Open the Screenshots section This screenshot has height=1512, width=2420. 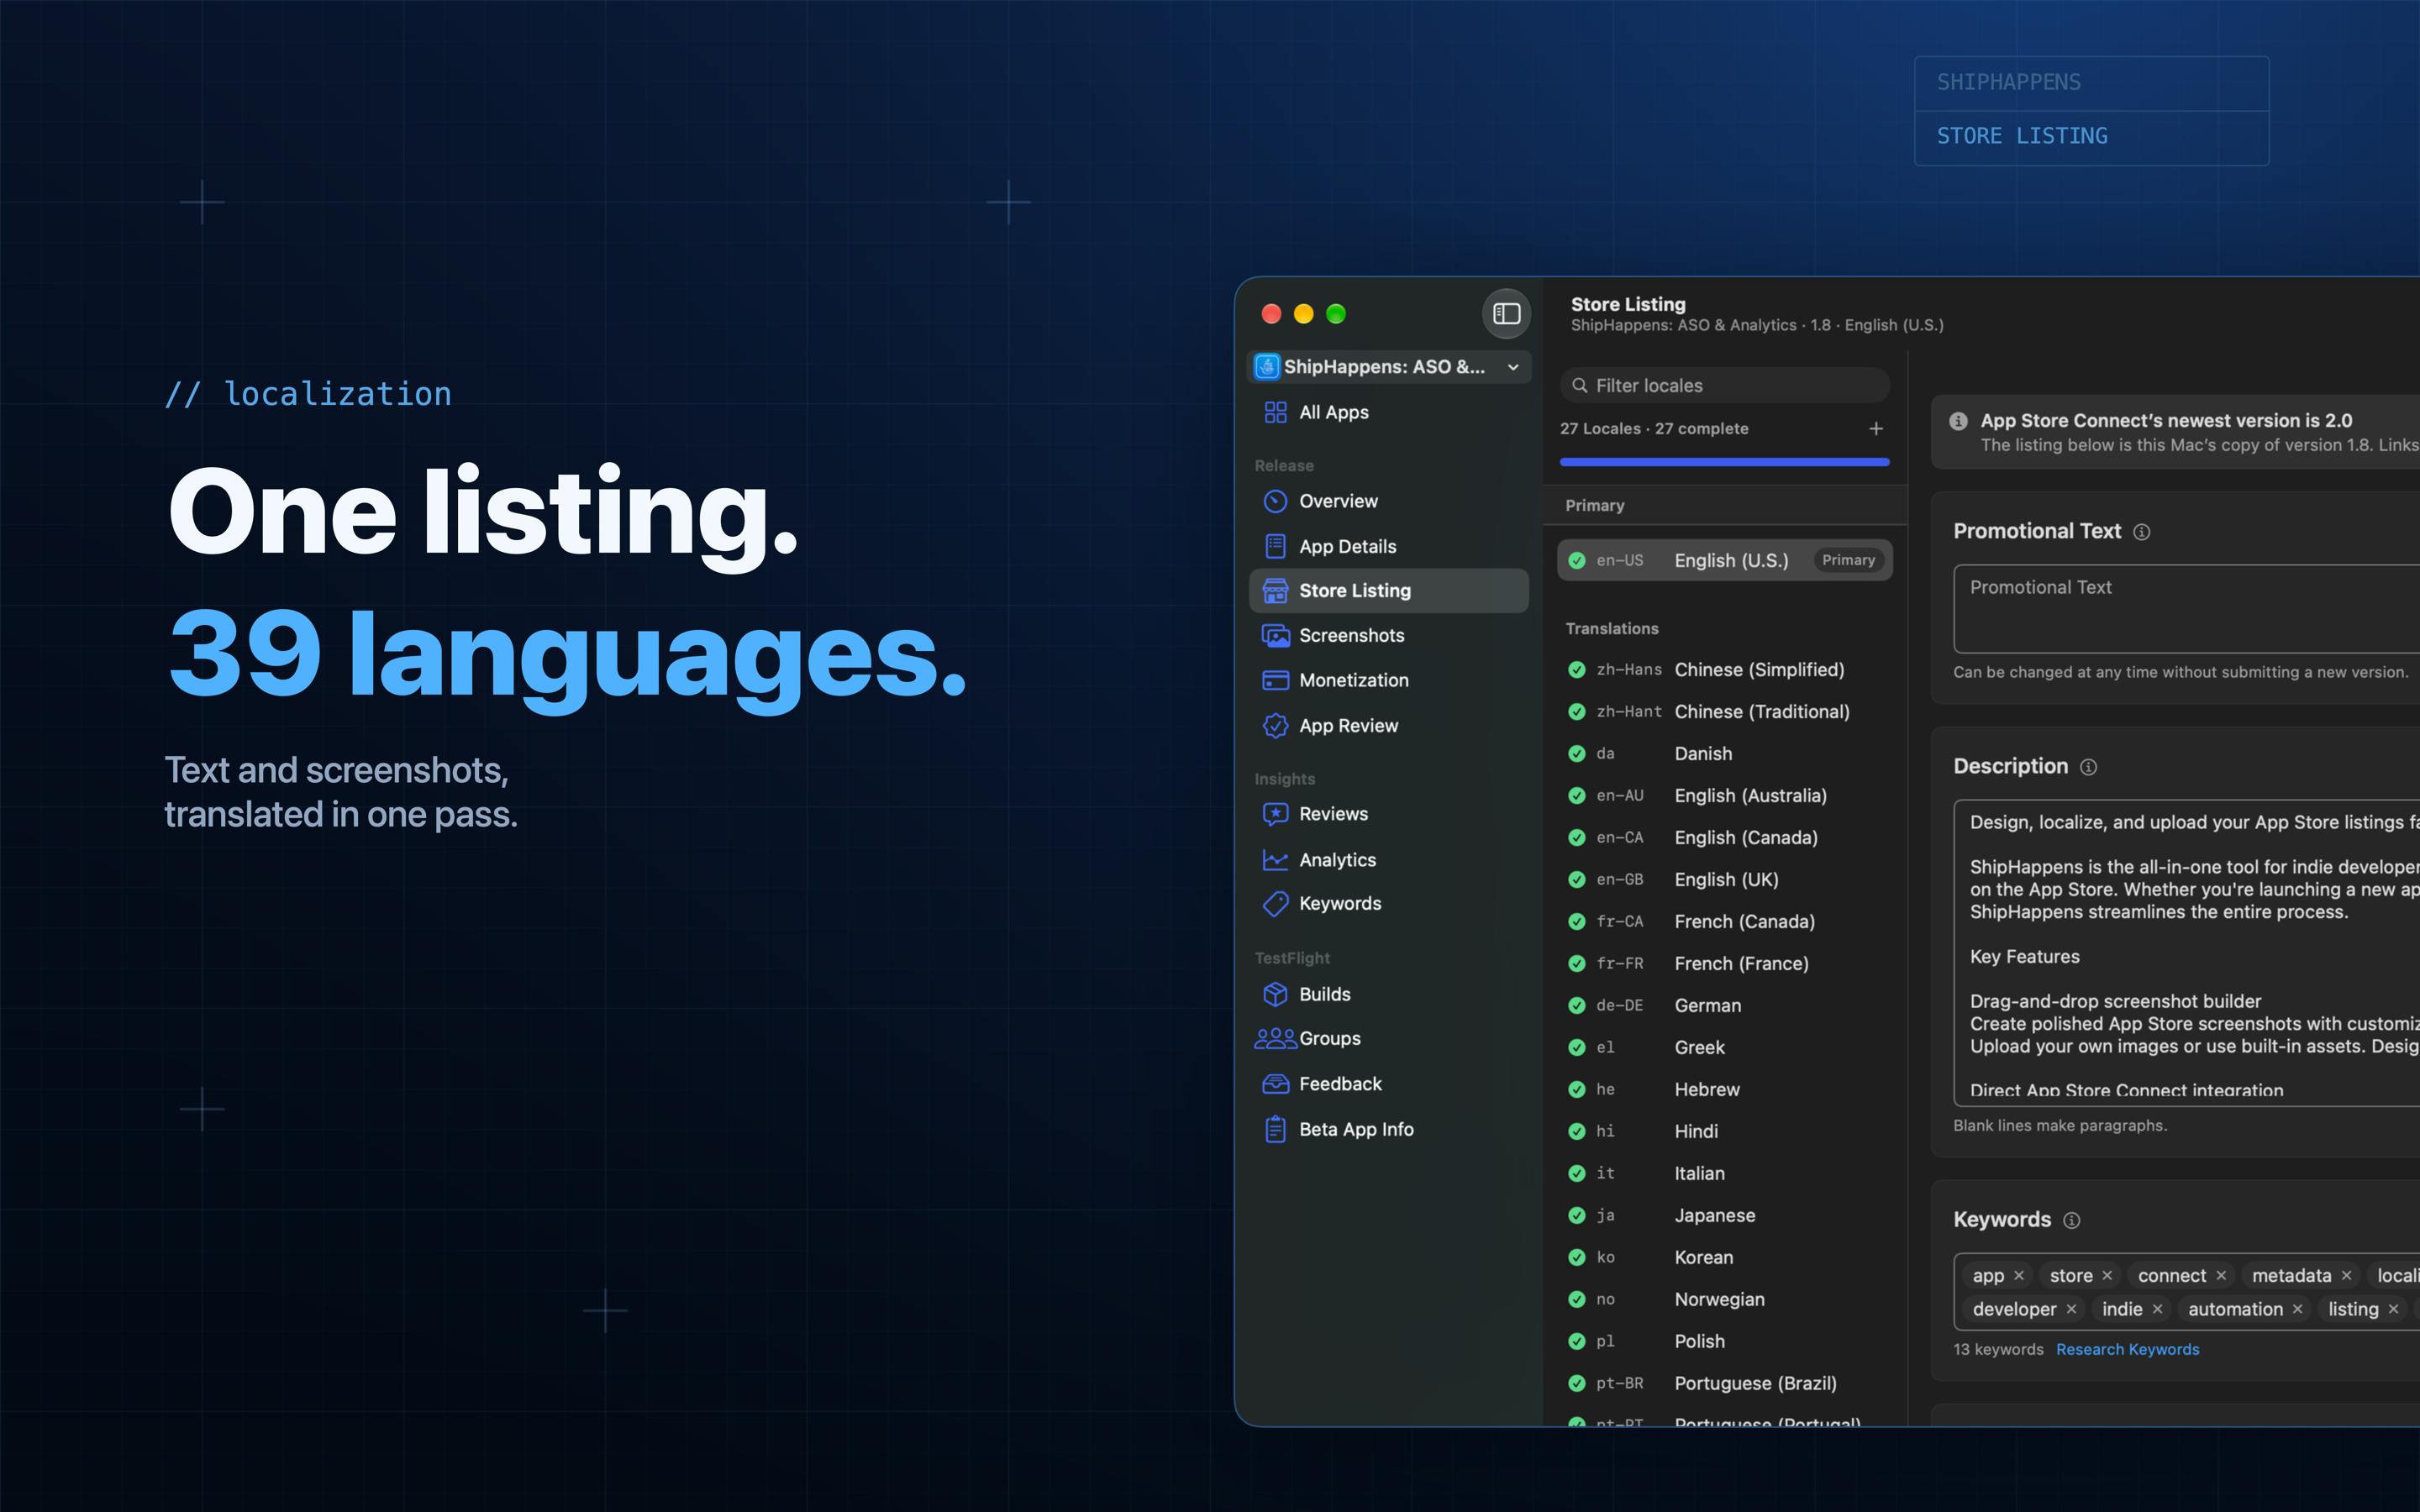(1390, 635)
